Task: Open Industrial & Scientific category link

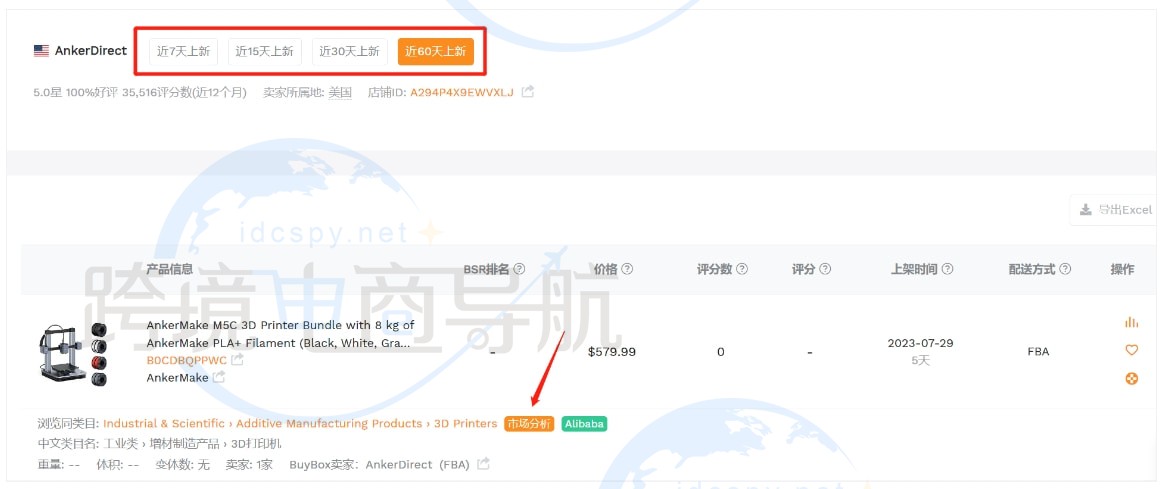Action: pos(164,424)
